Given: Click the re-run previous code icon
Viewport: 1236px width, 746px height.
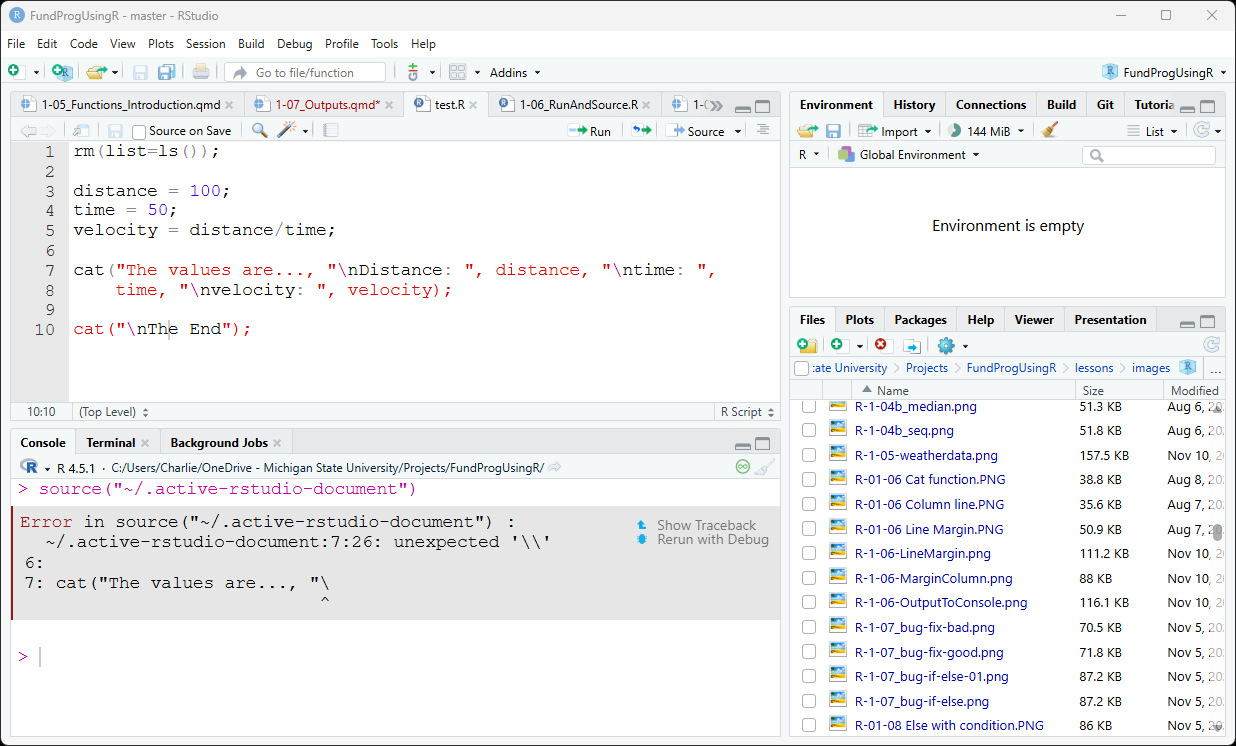Looking at the screenshot, I should point(641,131).
